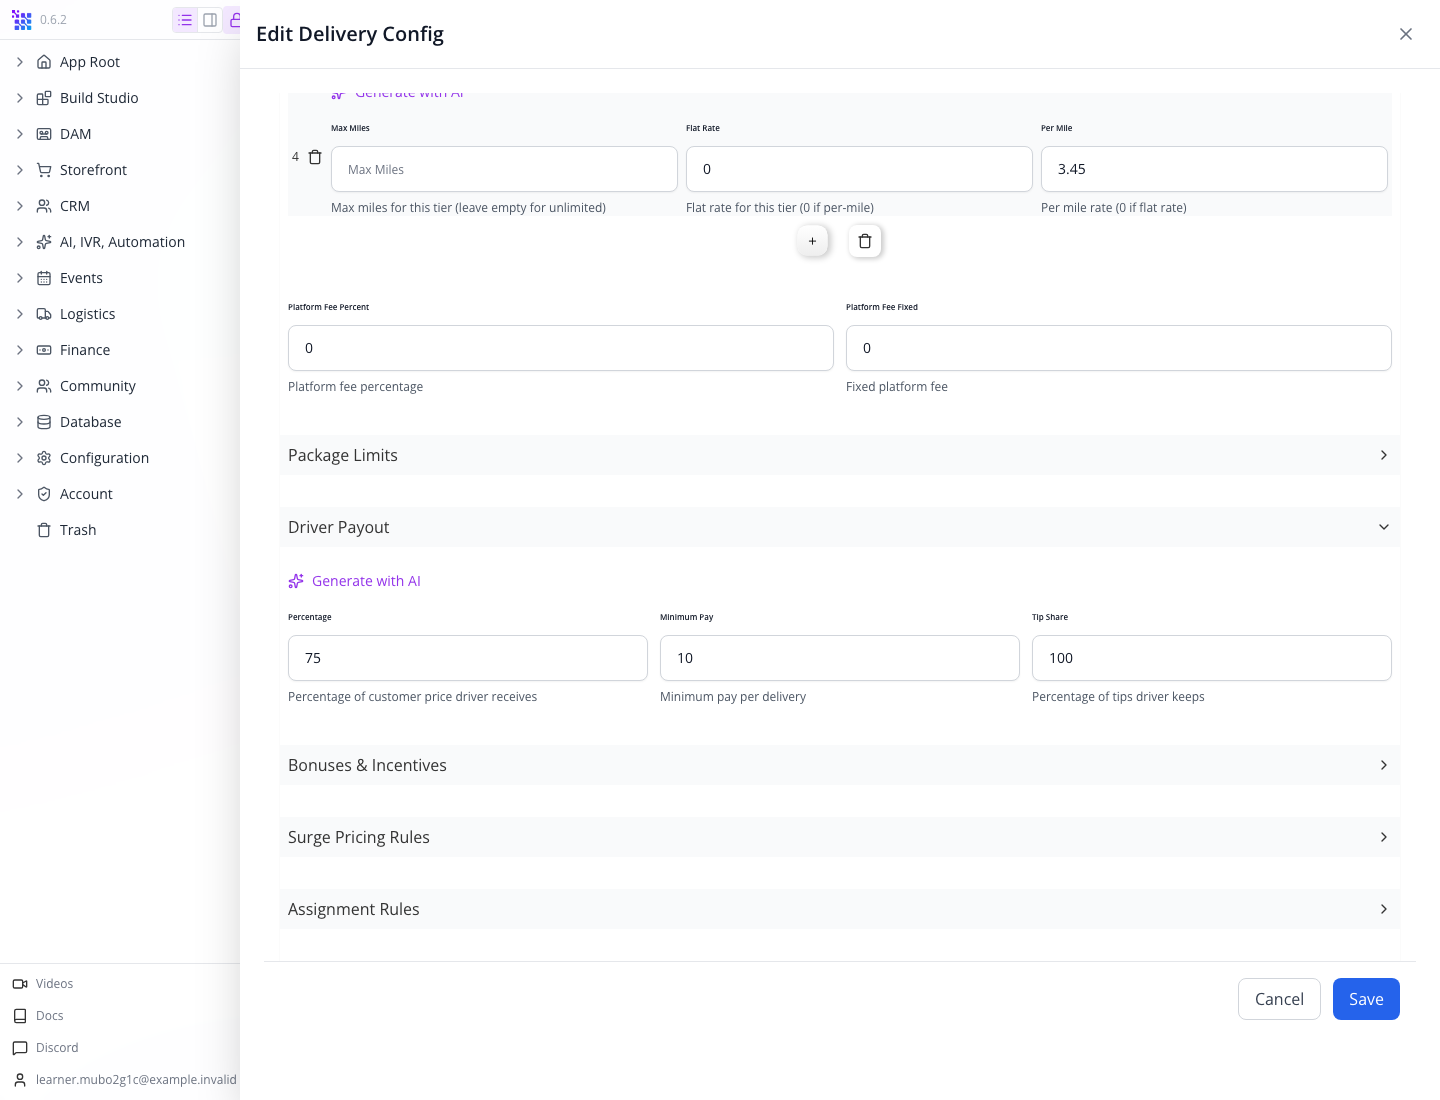Click the Build Studio icon
1440x1100 pixels.
pyautogui.click(x=44, y=98)
